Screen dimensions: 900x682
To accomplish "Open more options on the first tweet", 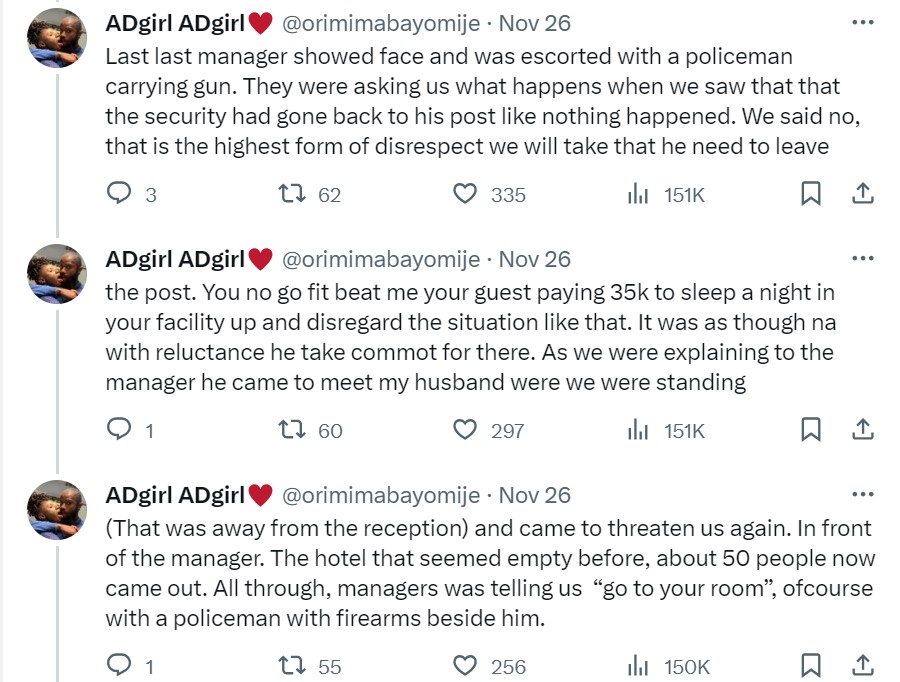I will 861,22.
